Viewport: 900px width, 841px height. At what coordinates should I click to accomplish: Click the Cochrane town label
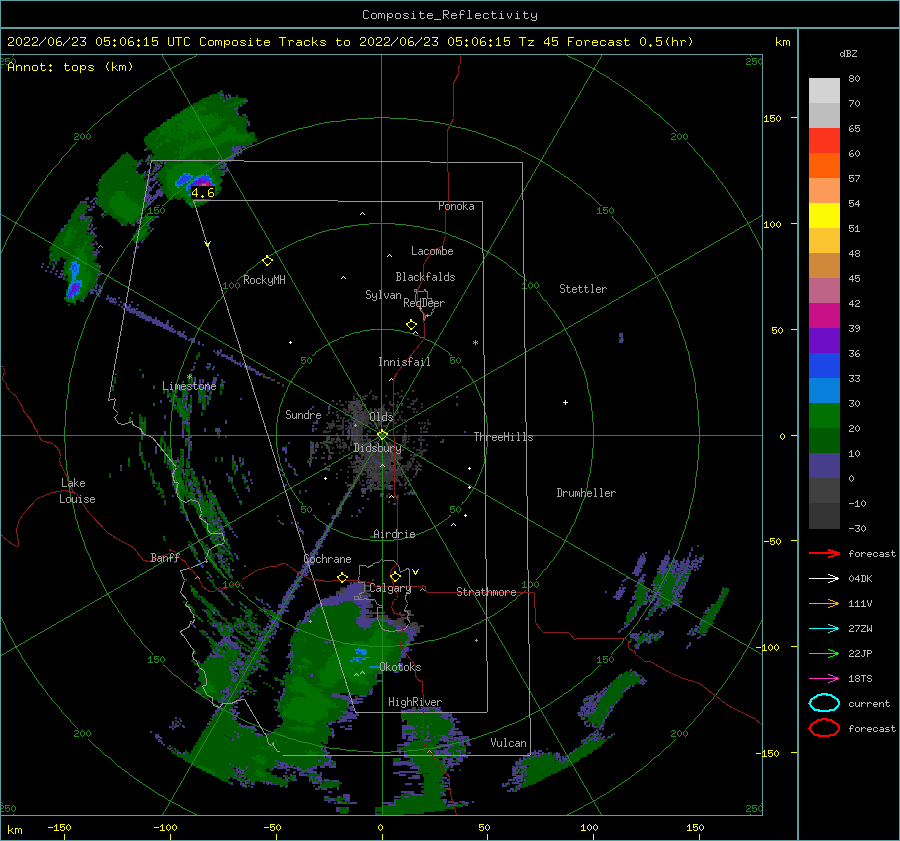[x=327, y=559]
